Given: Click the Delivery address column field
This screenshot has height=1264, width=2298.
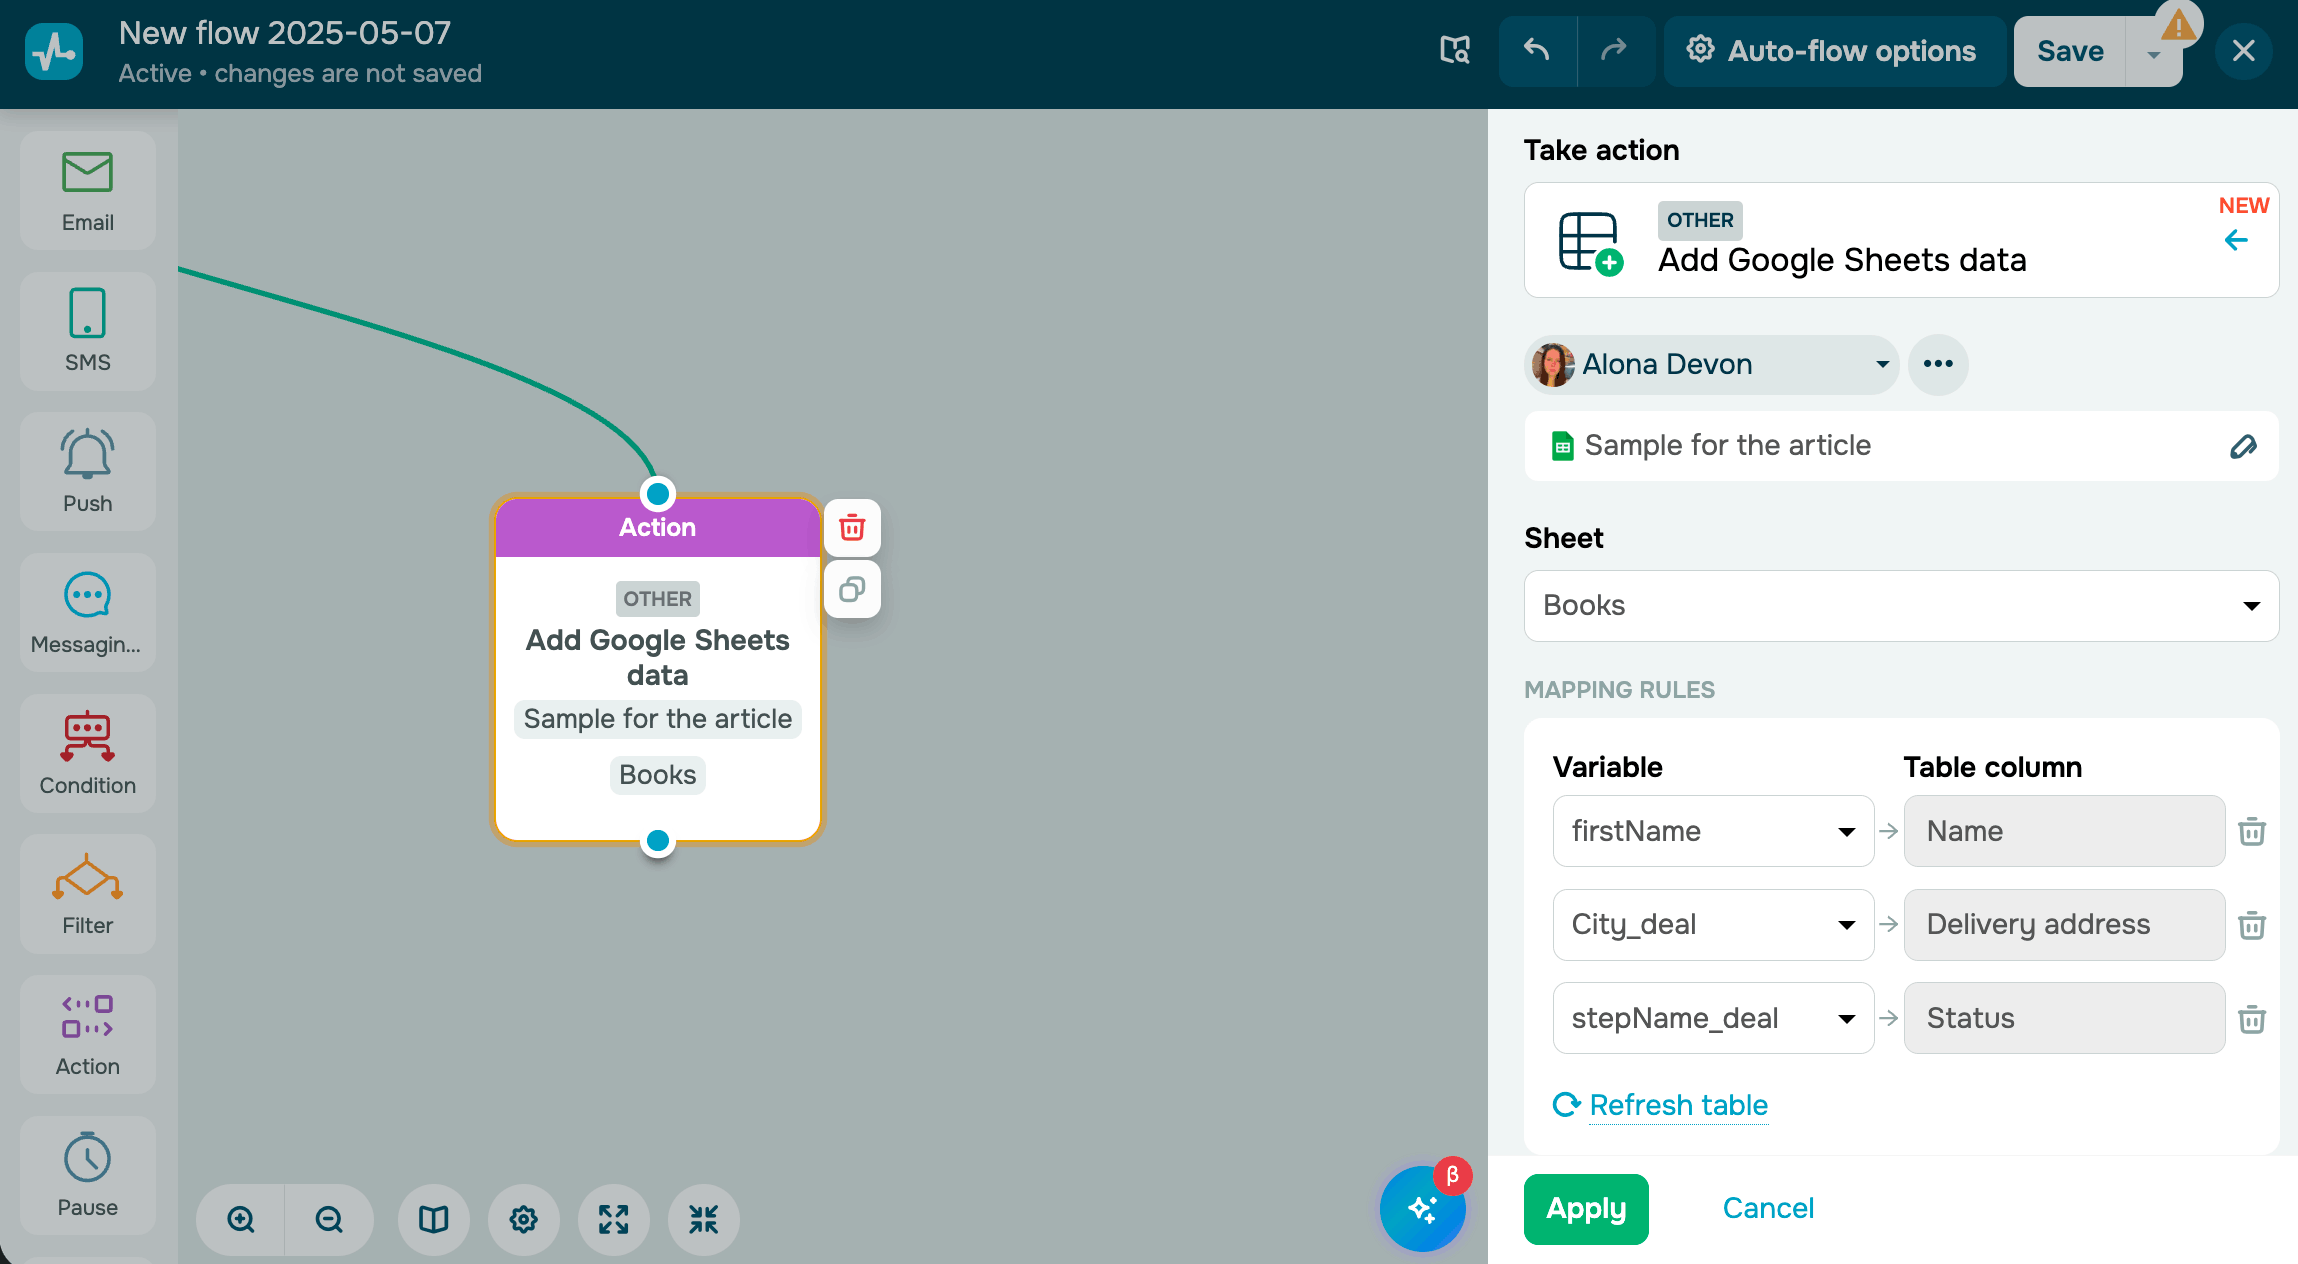Looking at the screenshot, I should coord(2064,924).
